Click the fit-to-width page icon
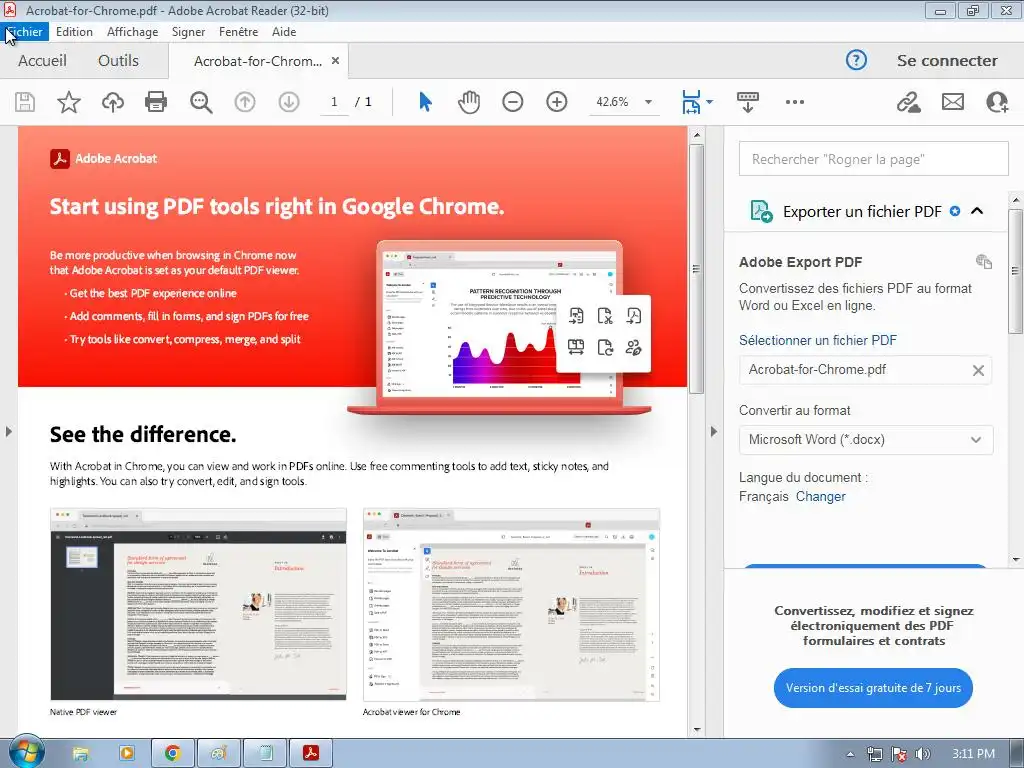Viewport: 1024px width, 768px height. tap(691, 102)
